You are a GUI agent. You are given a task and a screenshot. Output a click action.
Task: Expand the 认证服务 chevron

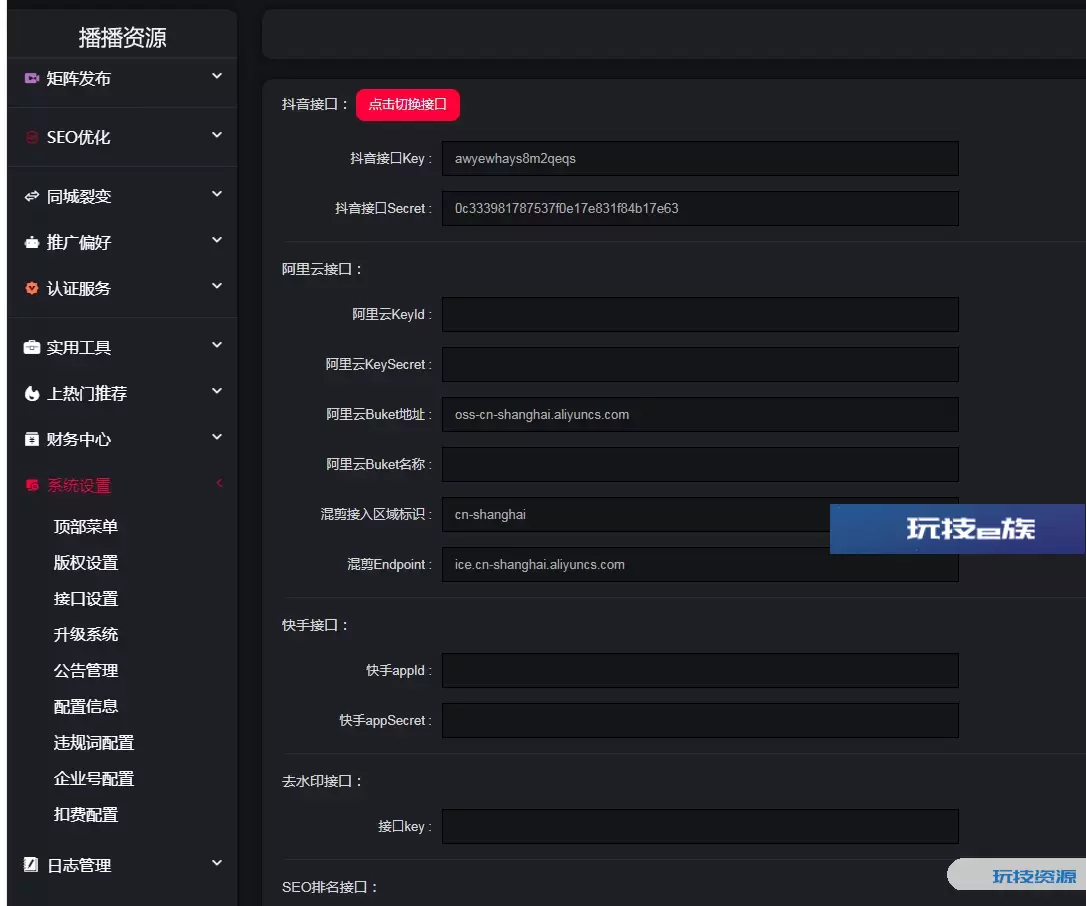[x=217, y=286]
